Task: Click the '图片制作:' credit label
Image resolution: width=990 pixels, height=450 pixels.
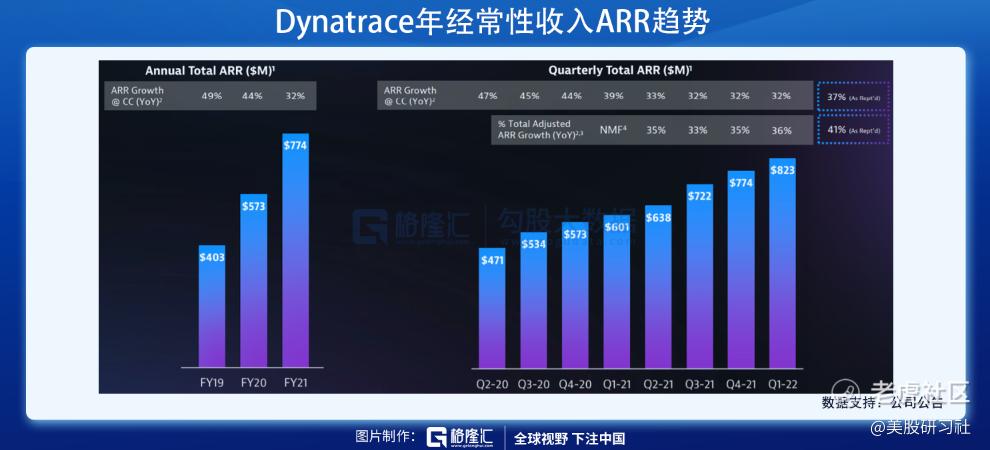Action: click(385, 437)
